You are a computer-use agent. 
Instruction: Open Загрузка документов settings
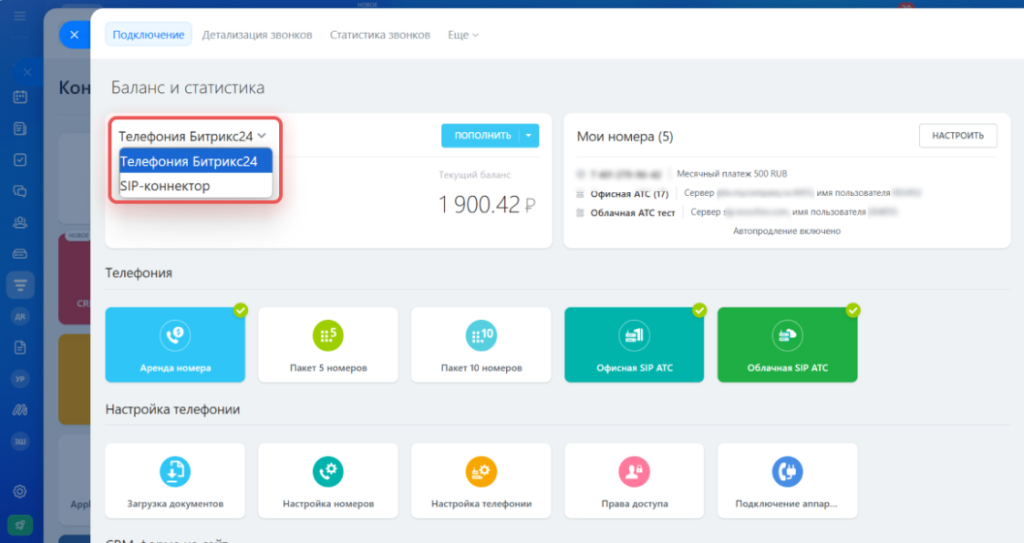(175, 471)
